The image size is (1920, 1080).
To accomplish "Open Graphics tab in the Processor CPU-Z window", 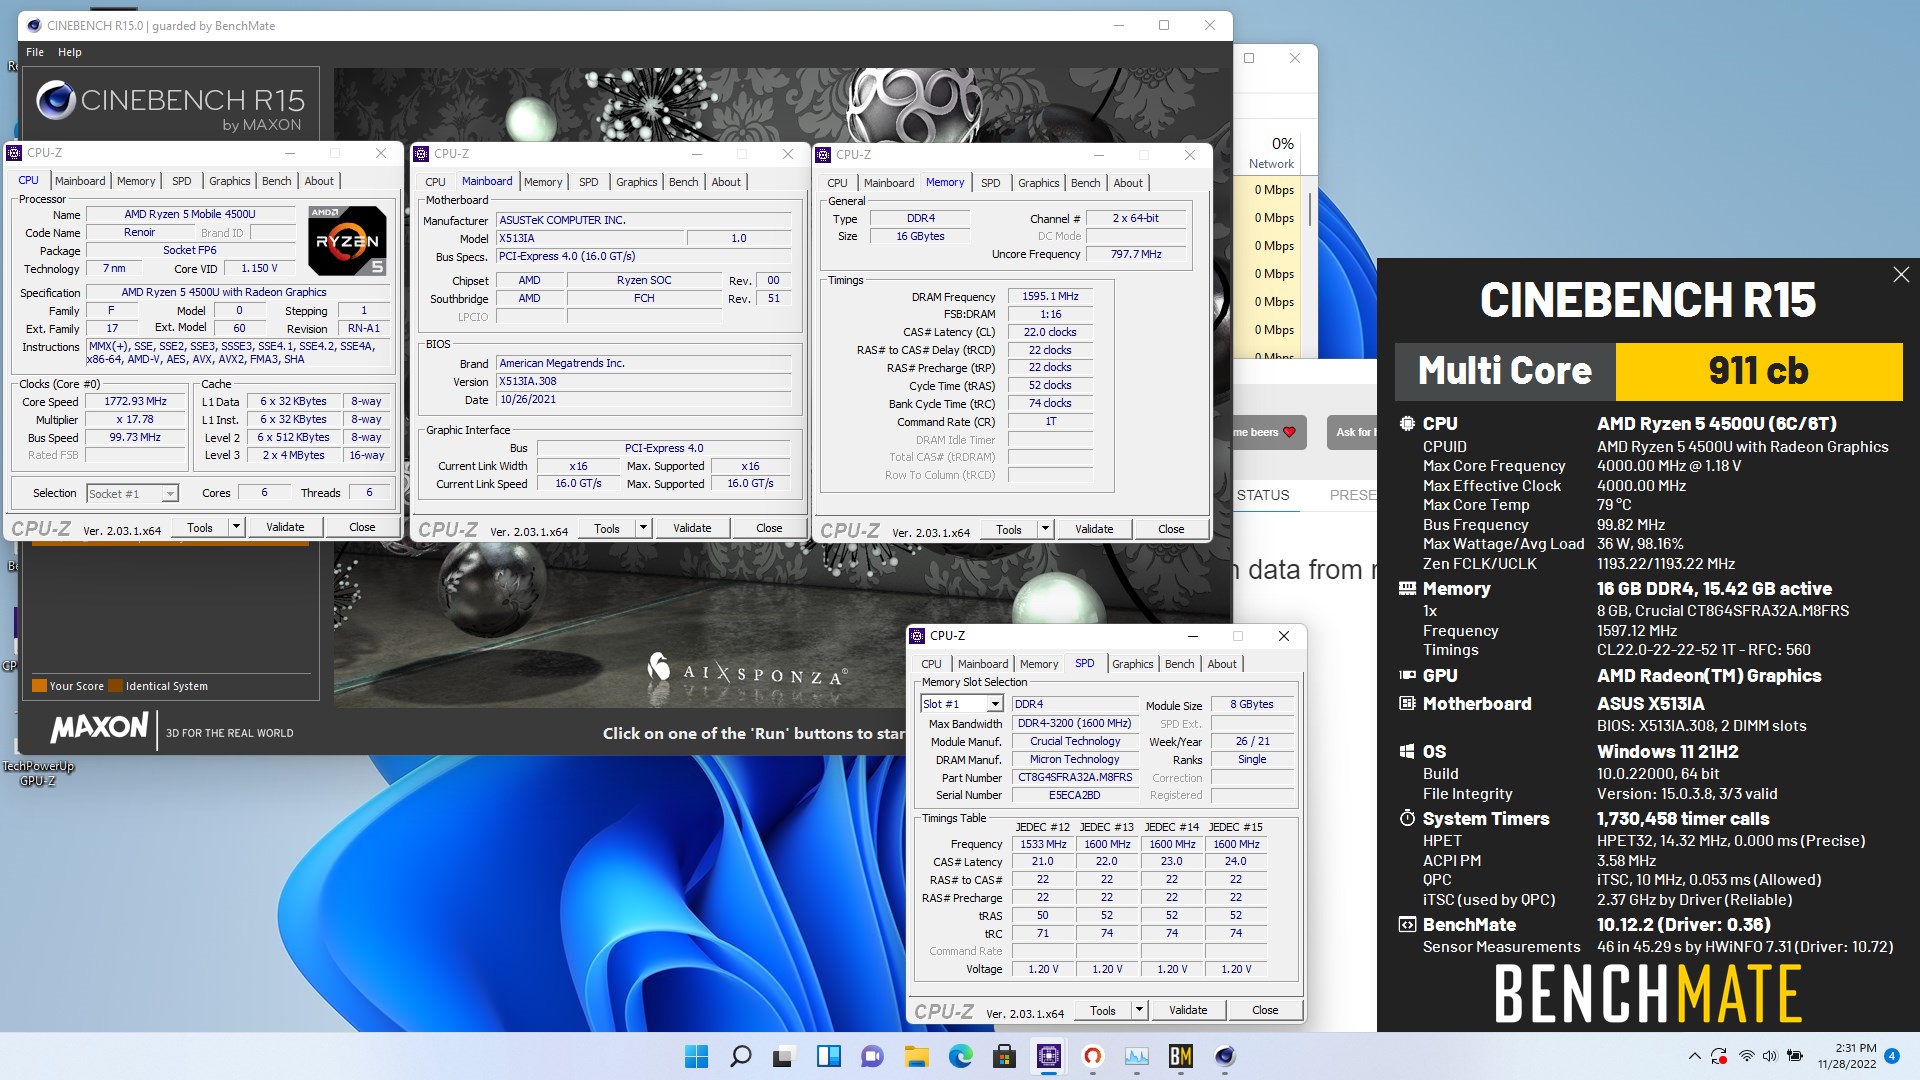I will tap(230, 181).
